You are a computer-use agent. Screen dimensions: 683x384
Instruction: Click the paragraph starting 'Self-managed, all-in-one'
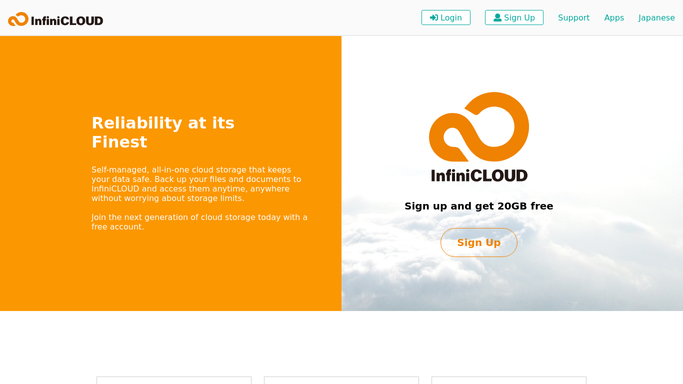[x=196, y=184]
